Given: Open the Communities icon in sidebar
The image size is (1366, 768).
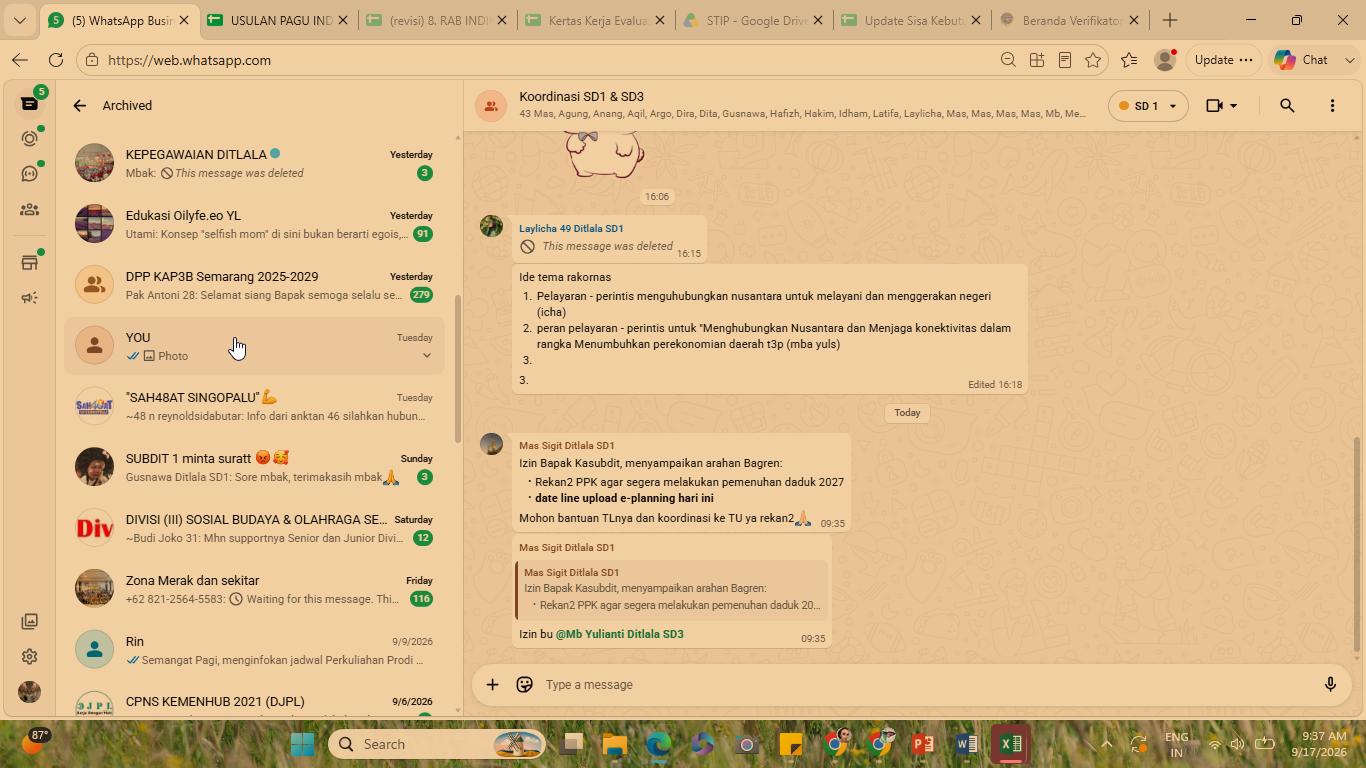Looking at the screenshot, I should 29,210.
